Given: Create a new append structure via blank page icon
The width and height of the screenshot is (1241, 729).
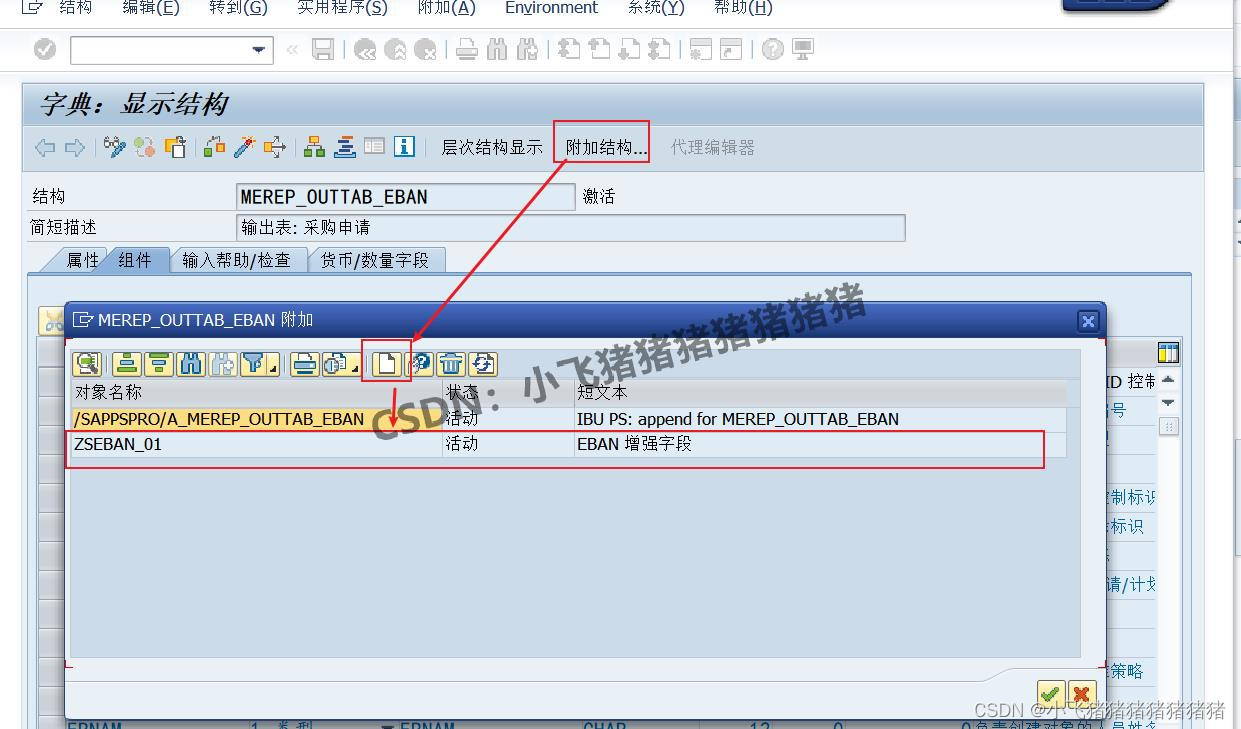Looking at the screenshot, I should [x=387, y=364].
